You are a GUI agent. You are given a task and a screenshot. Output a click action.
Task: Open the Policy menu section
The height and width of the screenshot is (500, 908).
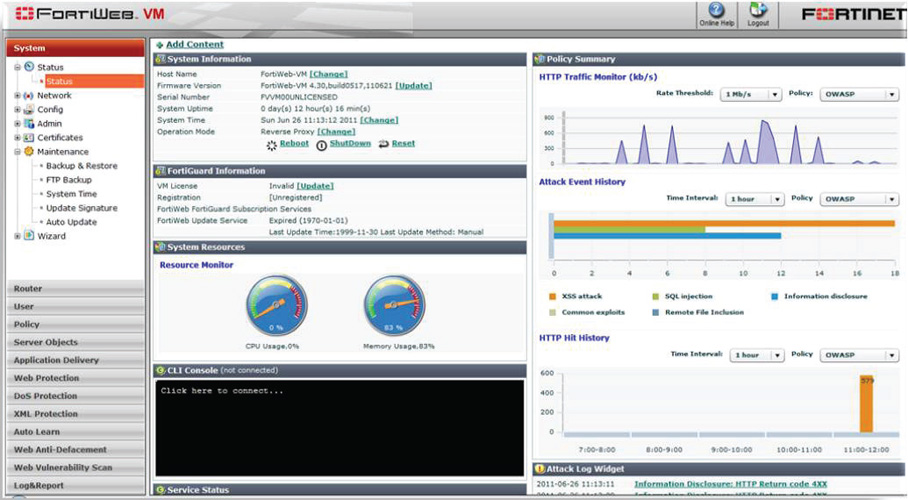coord(75,324)
